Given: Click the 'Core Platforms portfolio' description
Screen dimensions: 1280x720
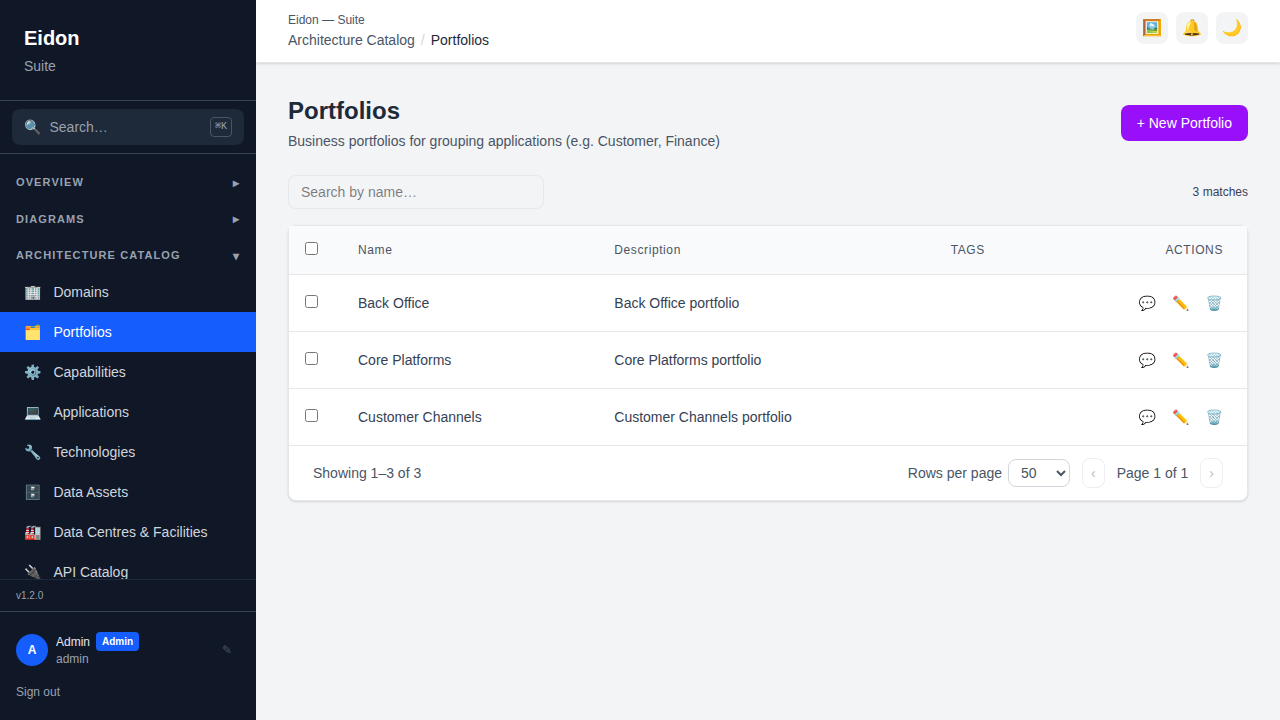Looking at the screenshot, I should tap(688, 360).
